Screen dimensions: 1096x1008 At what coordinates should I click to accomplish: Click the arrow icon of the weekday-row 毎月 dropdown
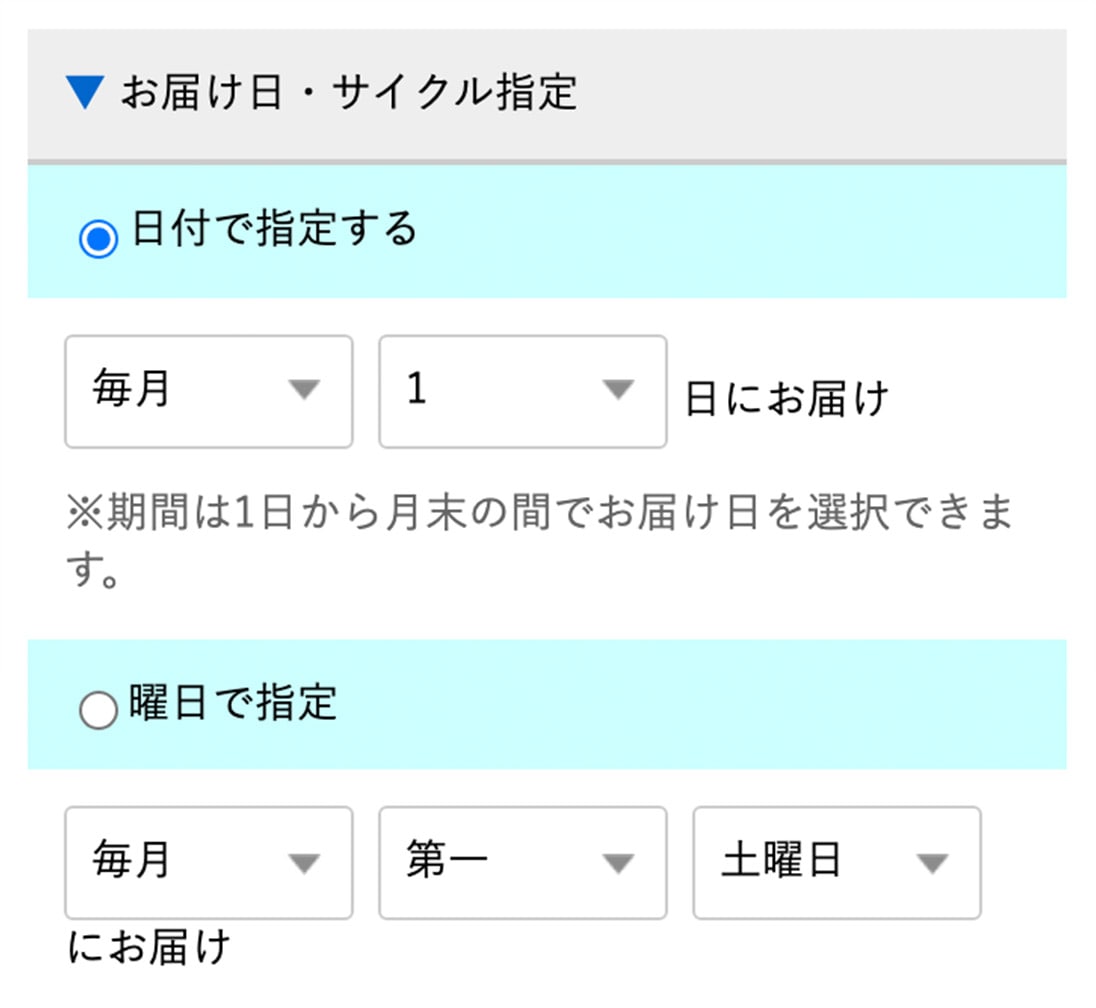coord(303,862)
